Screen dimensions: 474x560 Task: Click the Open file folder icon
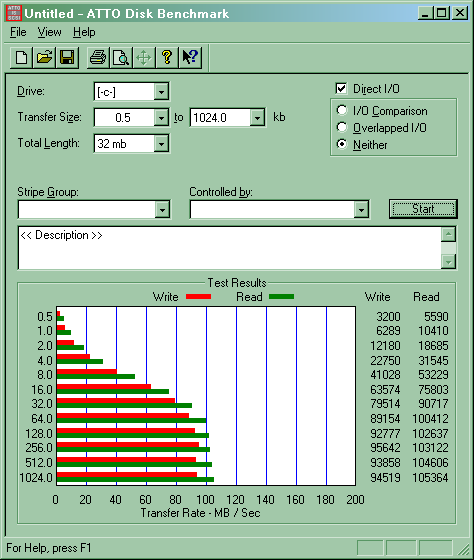[x=44, y=58]
